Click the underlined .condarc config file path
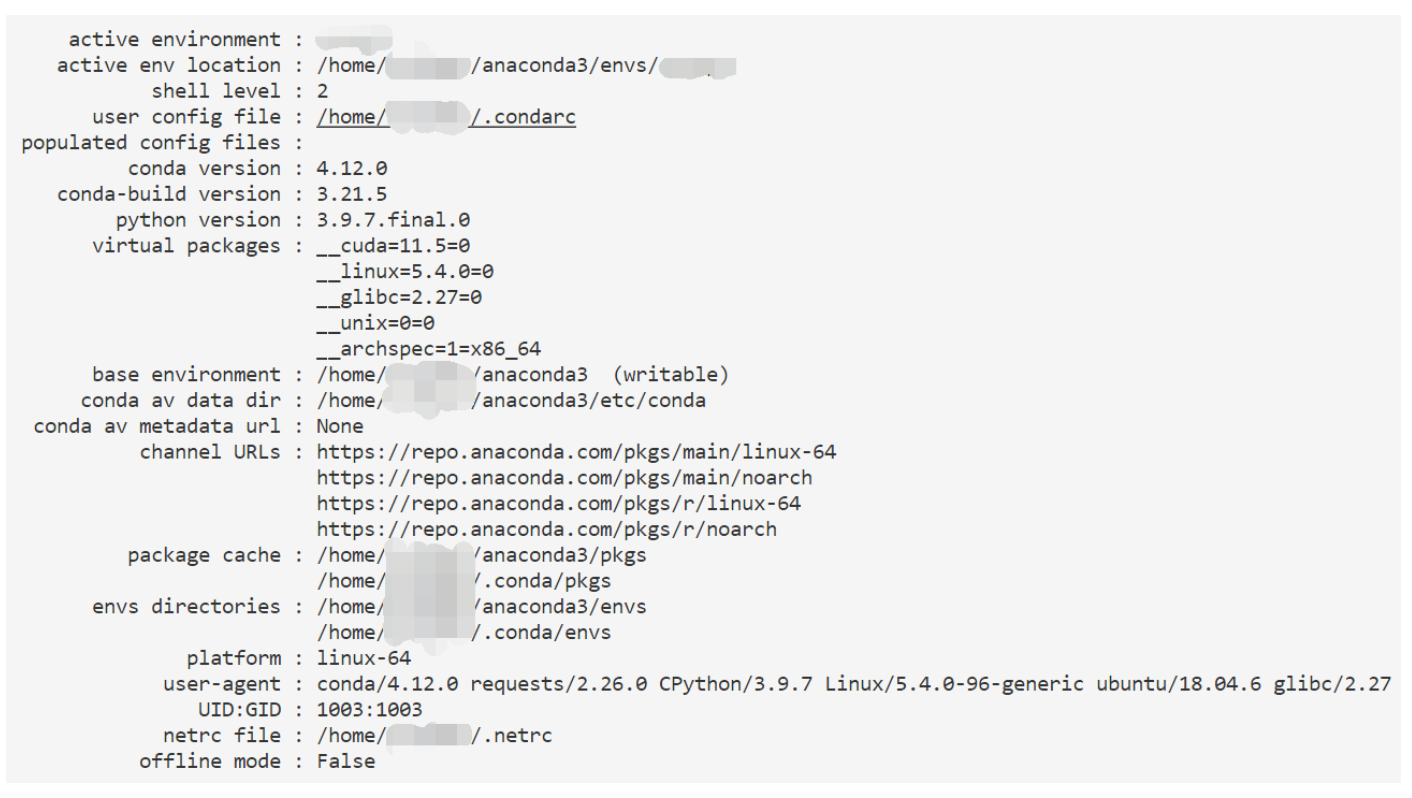The image size is (1412, 798). pyautogui.click(x=446, y=117)
